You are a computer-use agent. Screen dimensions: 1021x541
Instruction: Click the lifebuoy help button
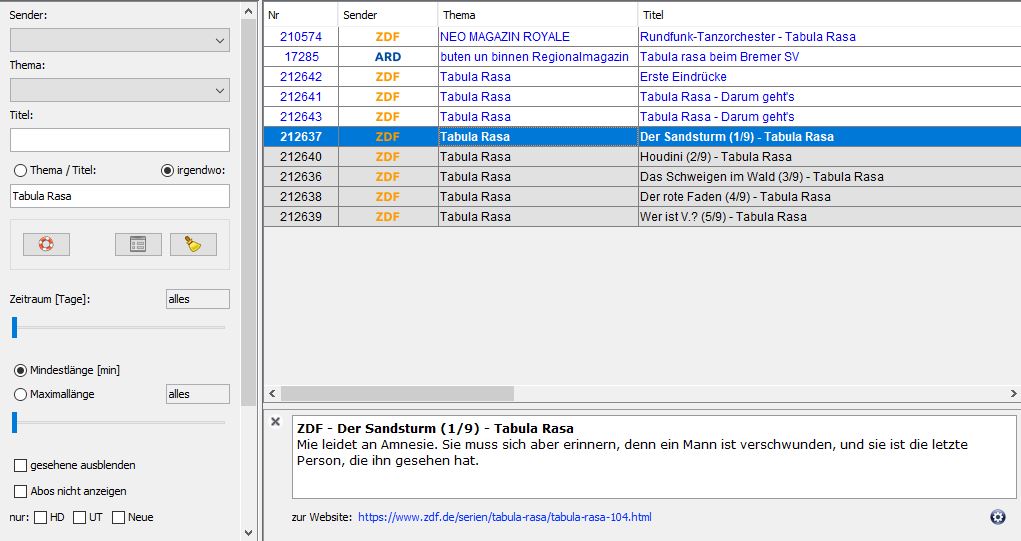[x=46, y=244]
